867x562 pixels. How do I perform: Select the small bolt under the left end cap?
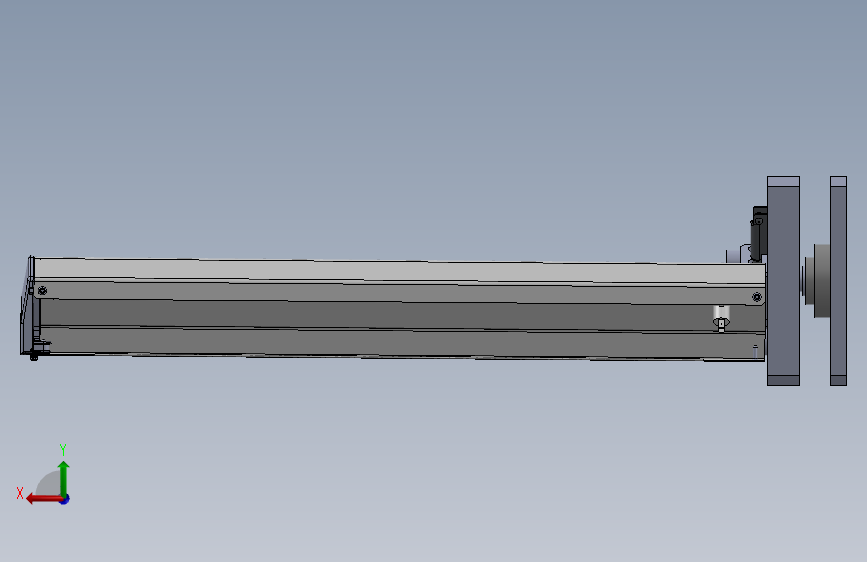(x=34, y=357)
